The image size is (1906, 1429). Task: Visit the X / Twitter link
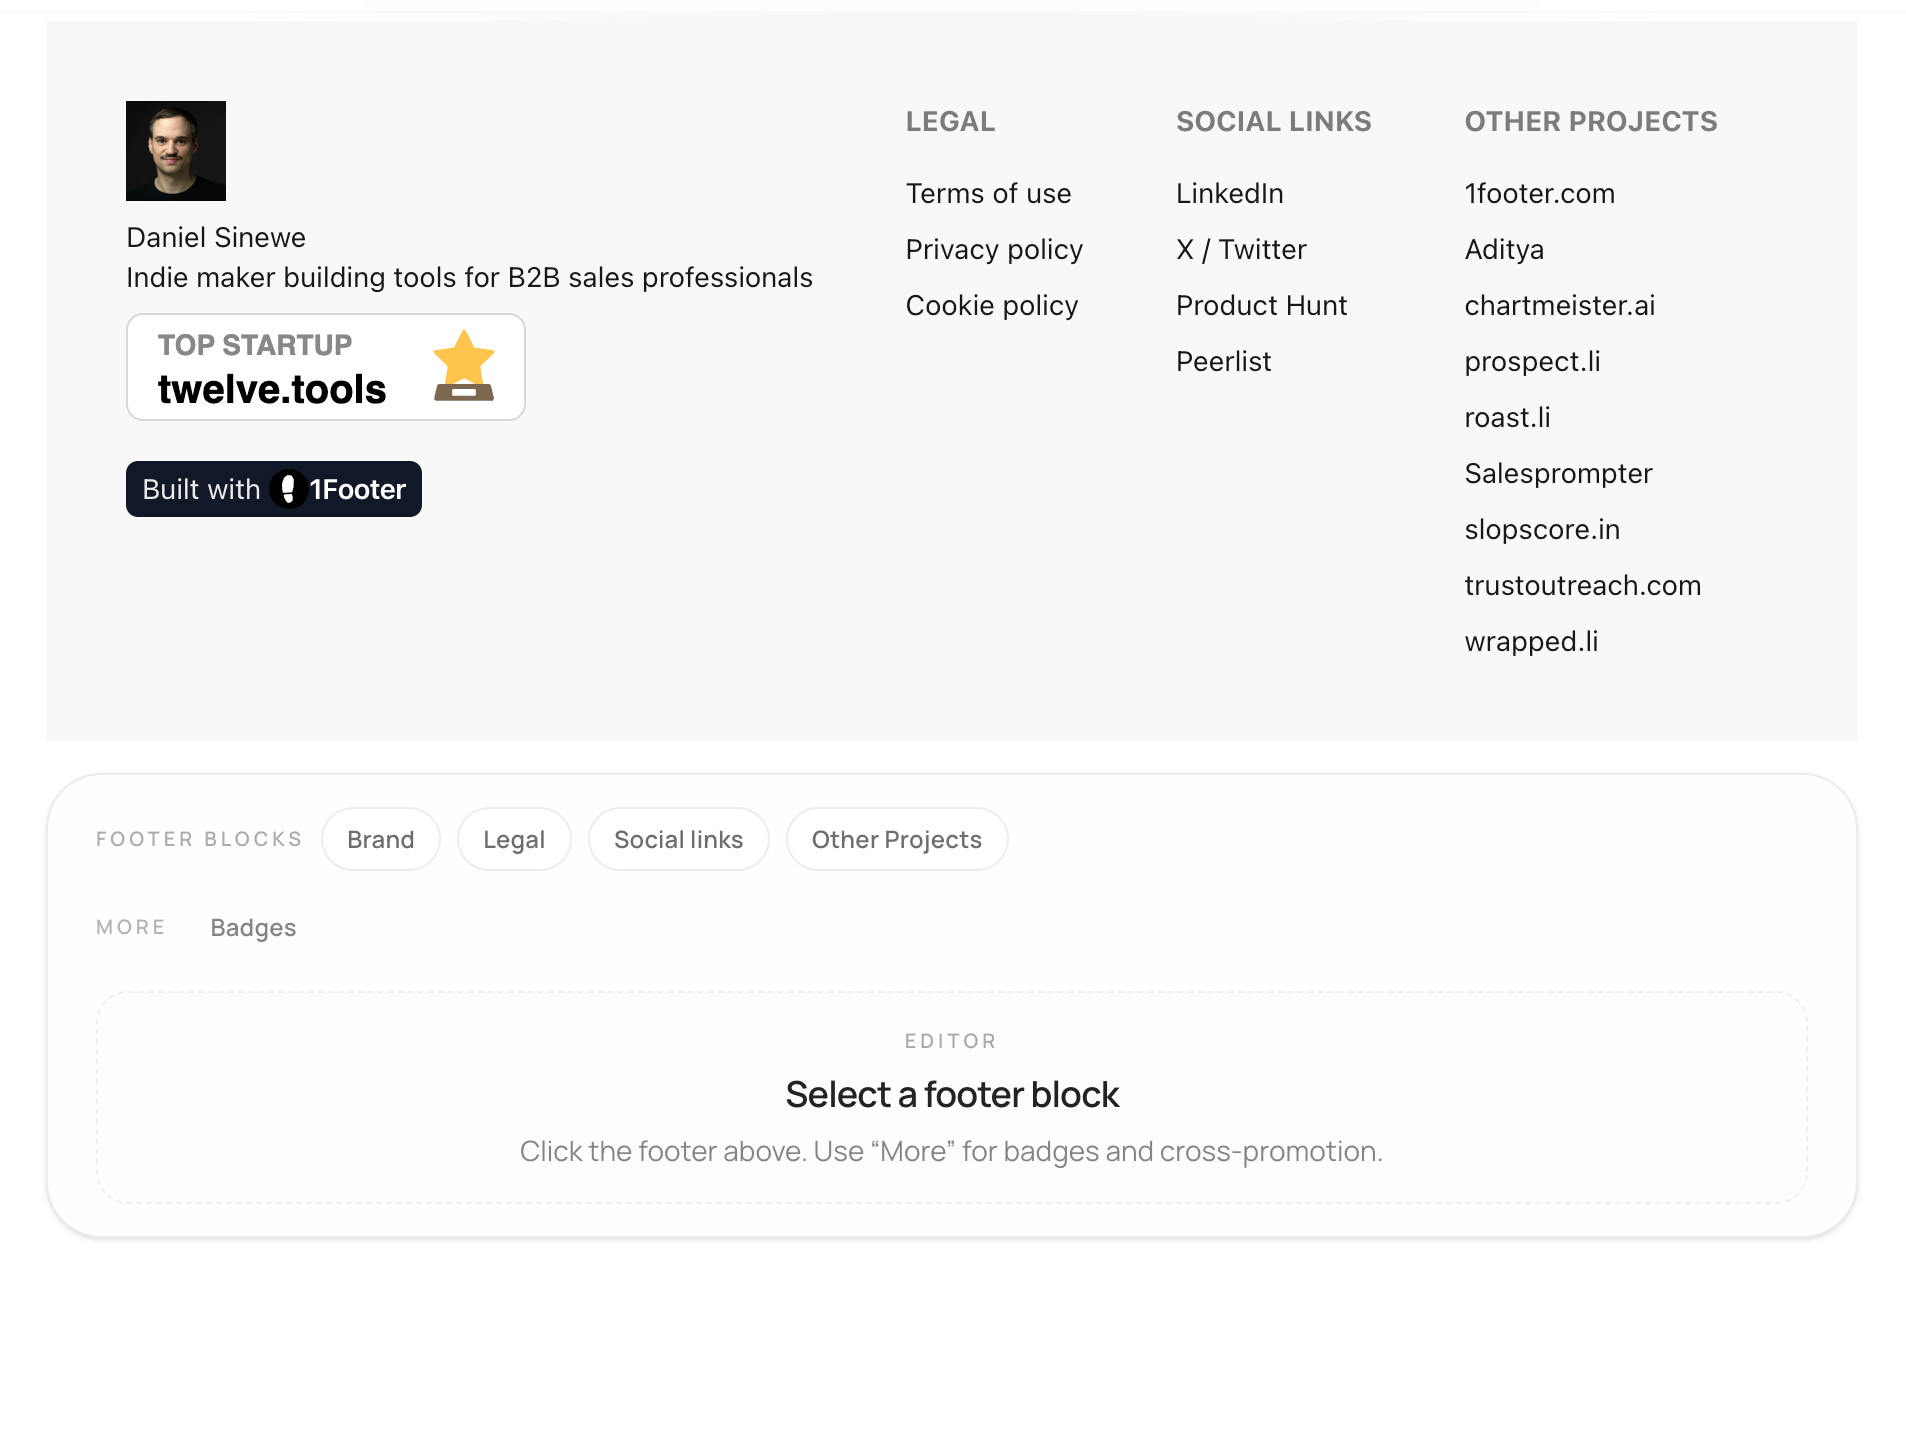point(1241,250)
